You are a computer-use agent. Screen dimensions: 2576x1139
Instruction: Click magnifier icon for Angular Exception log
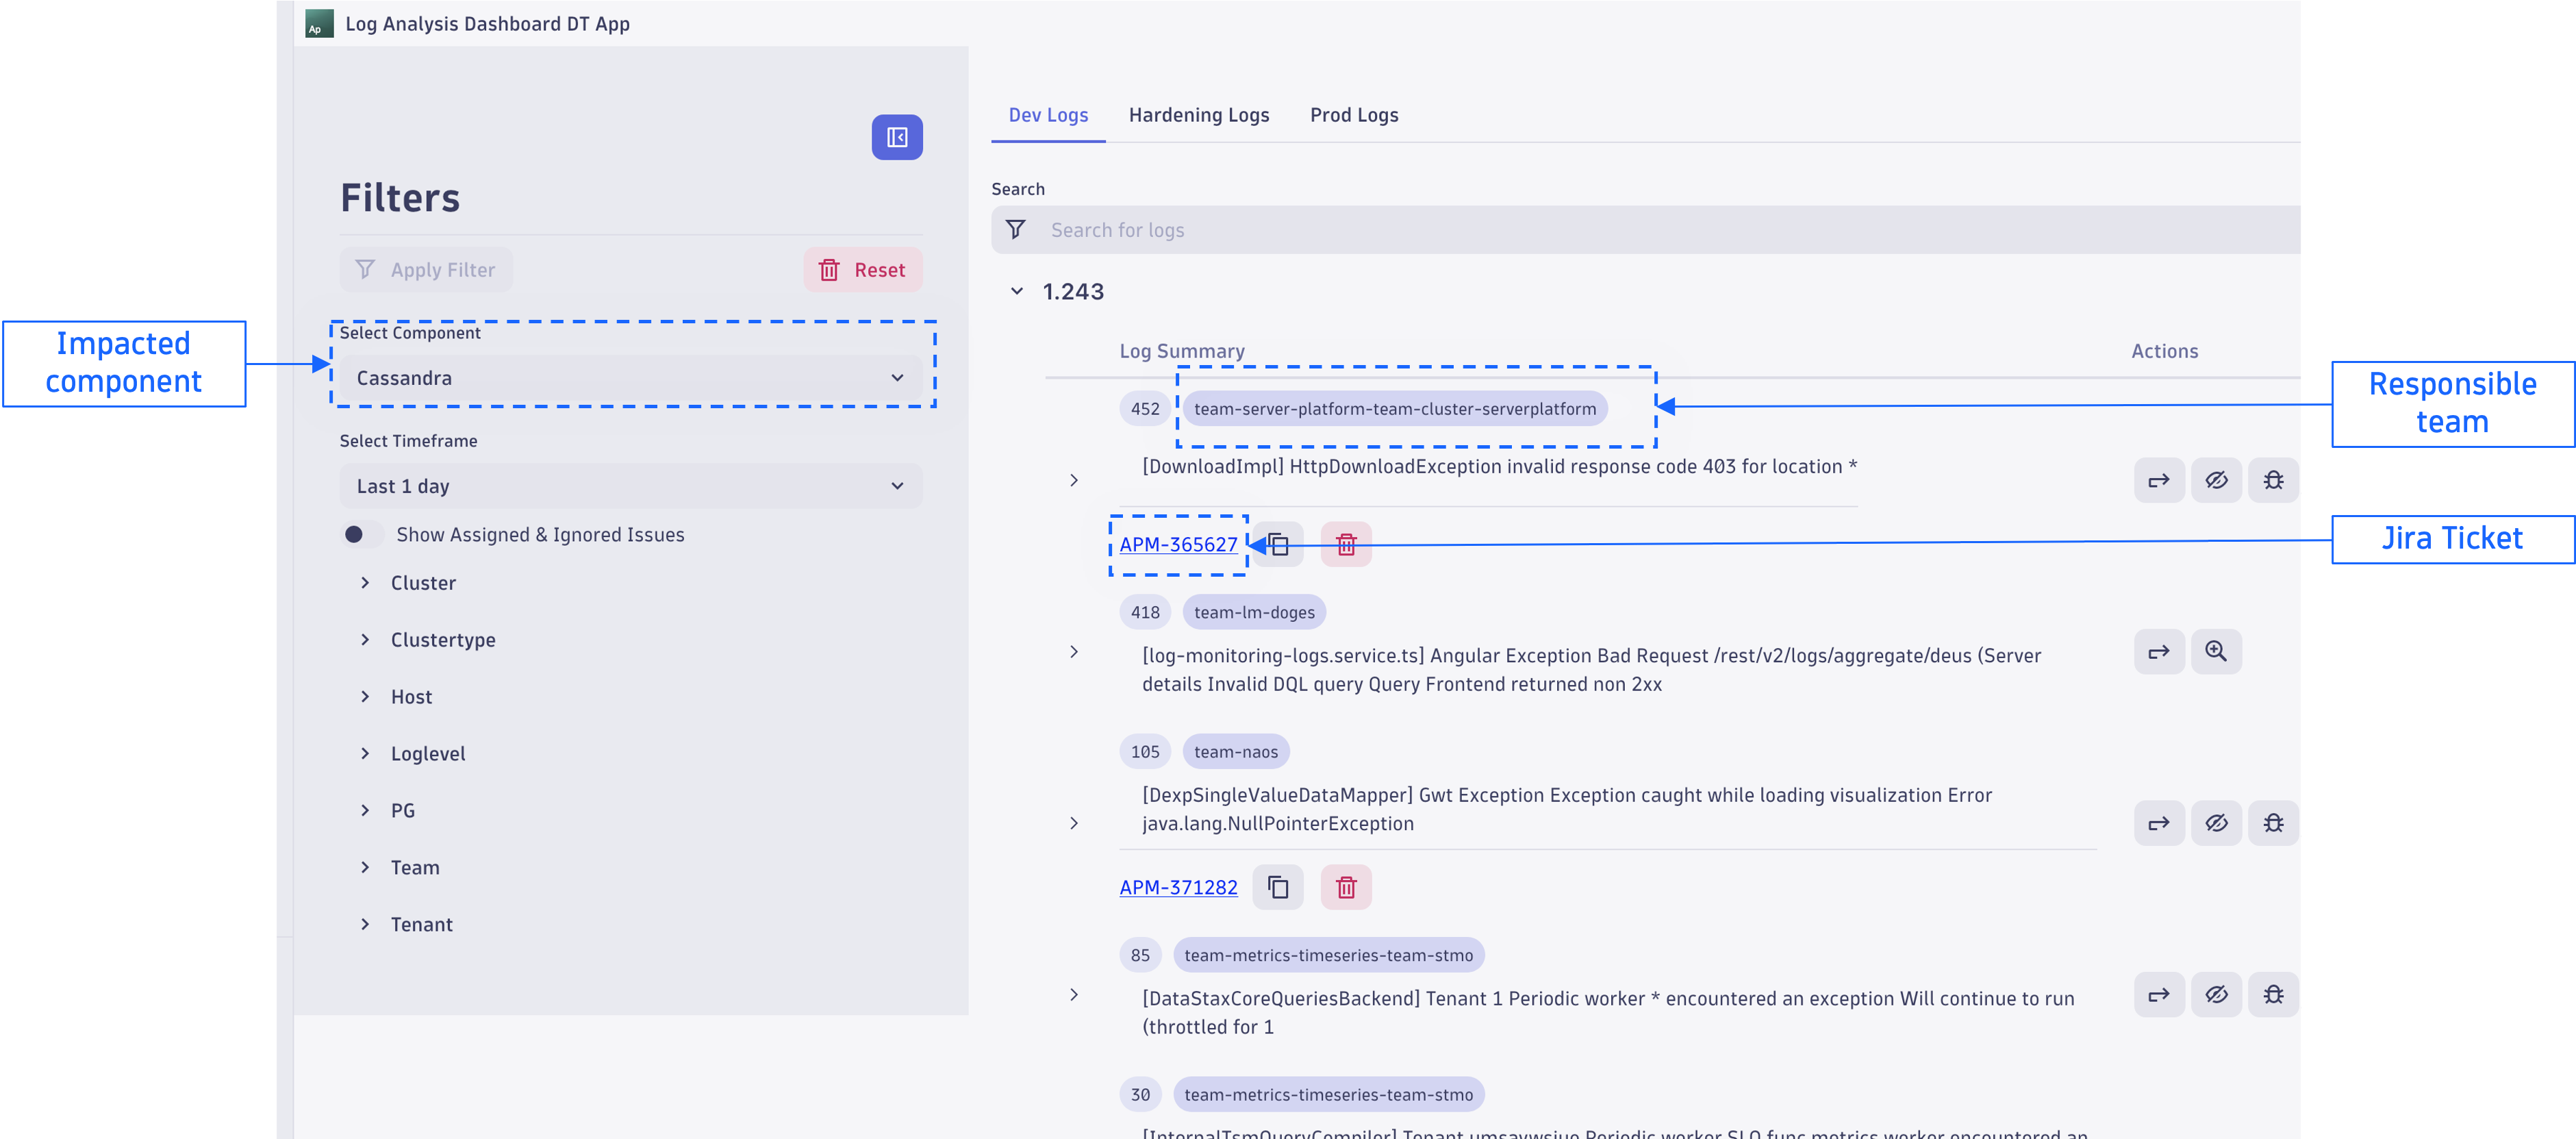click(2216, 652)
